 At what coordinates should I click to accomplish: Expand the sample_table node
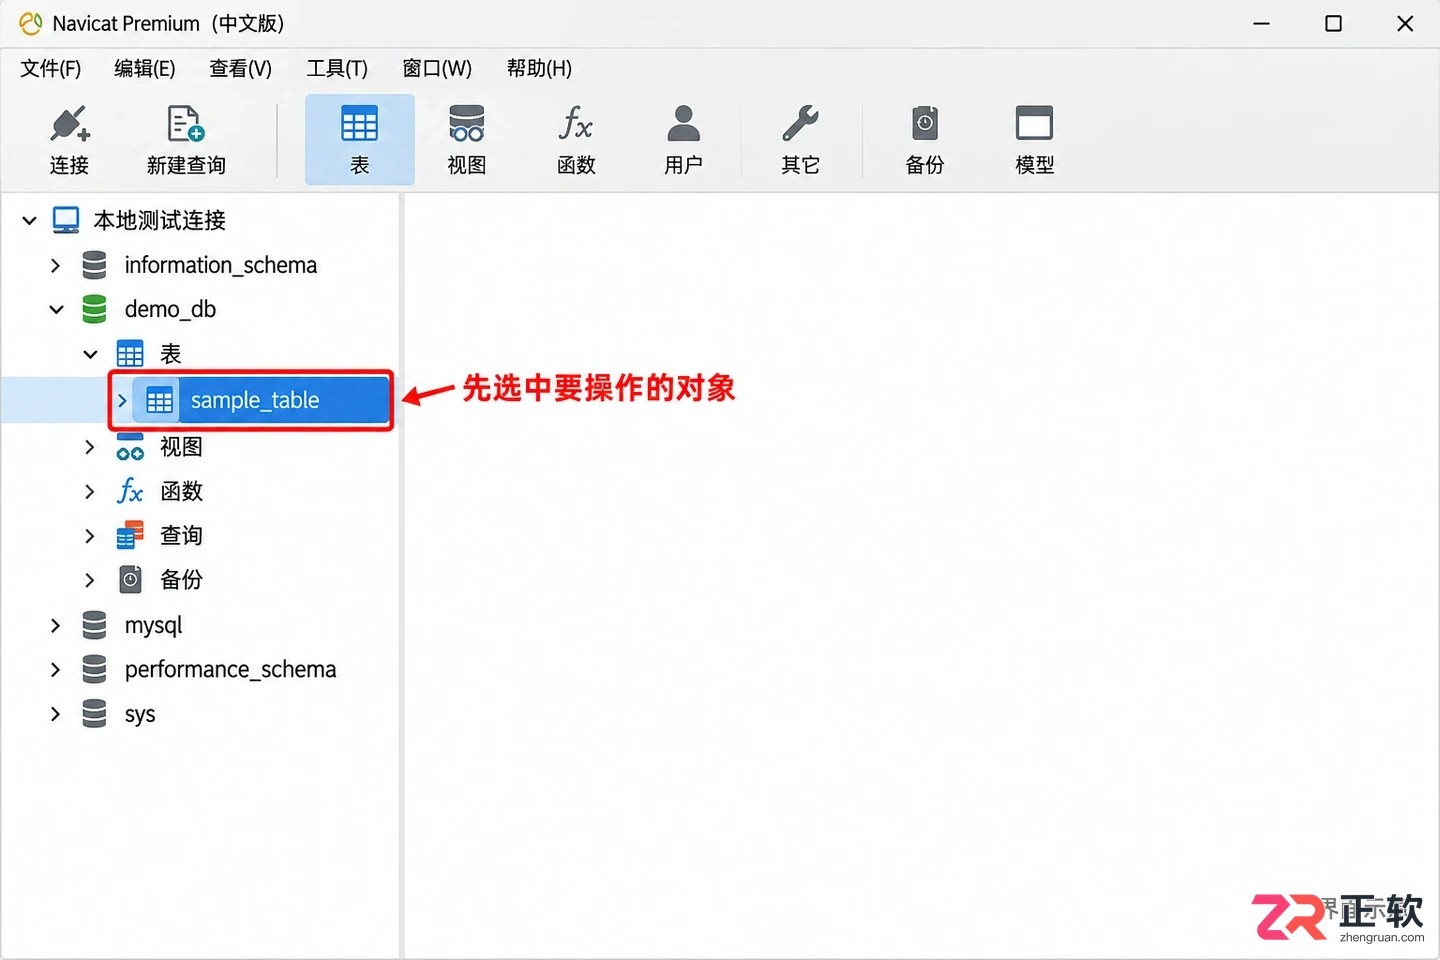(x=122, y=401)
